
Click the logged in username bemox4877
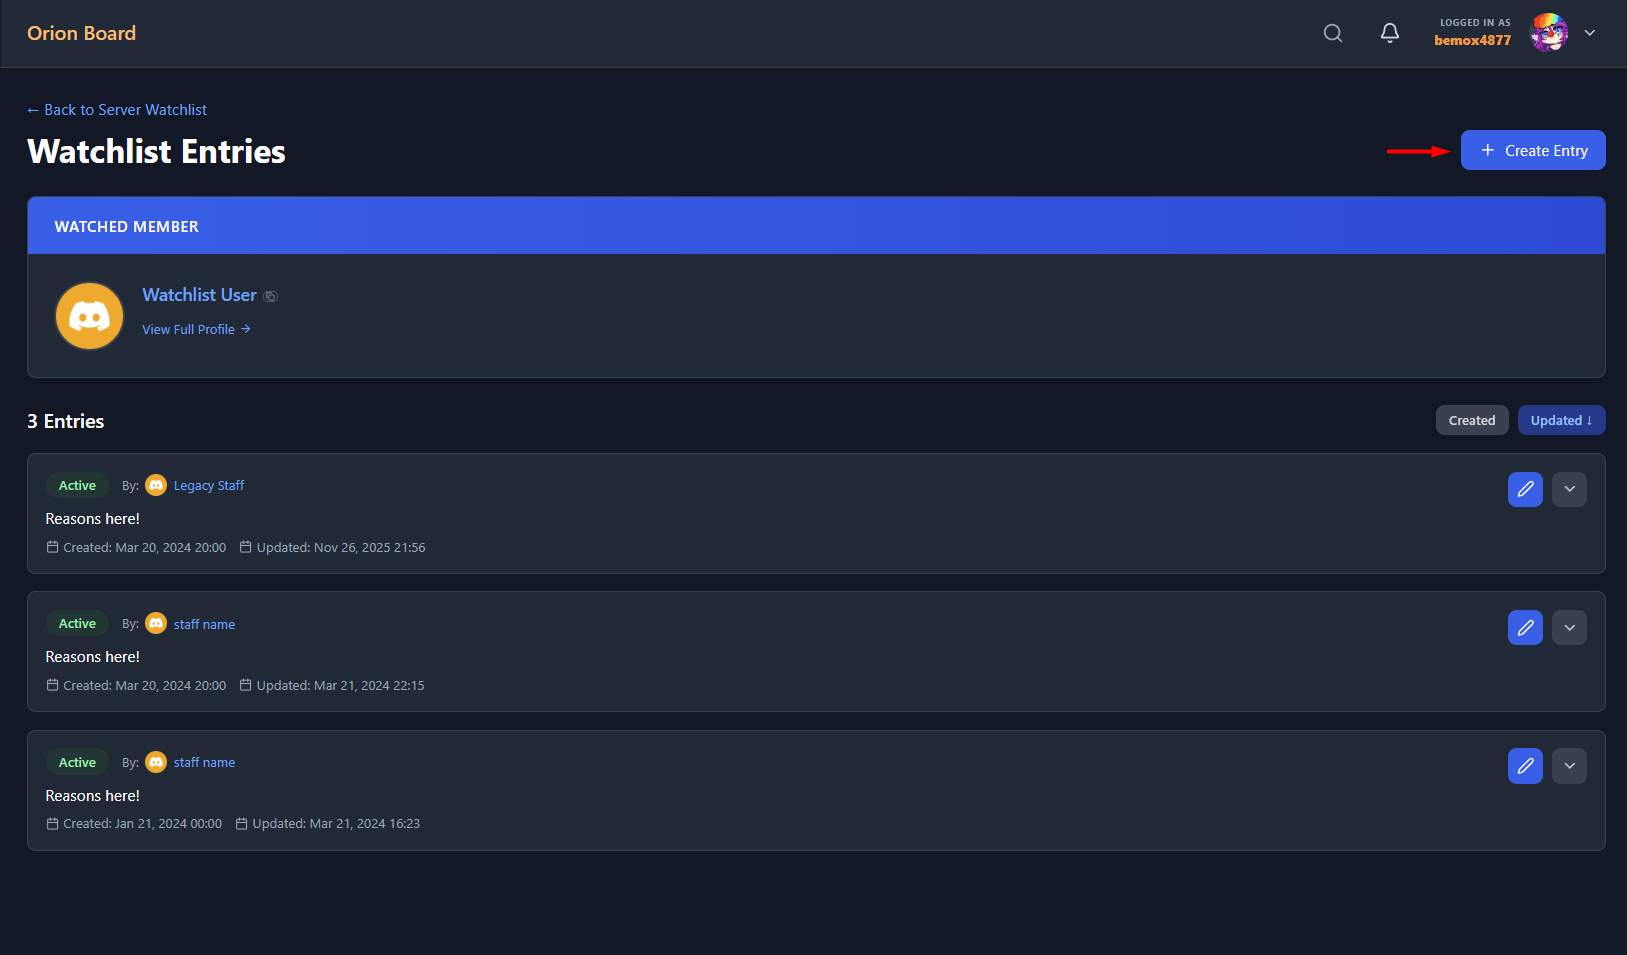[x=1472, y=40]
